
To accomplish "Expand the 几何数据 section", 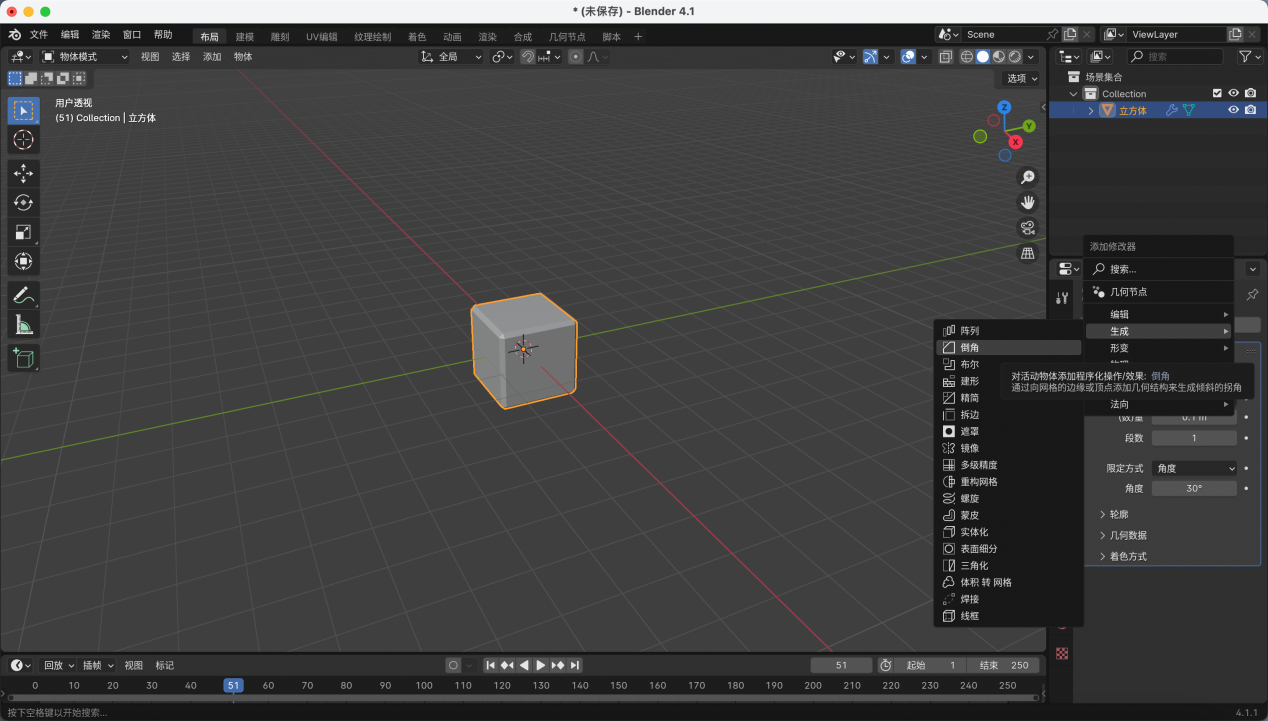I will point(1128,535).
